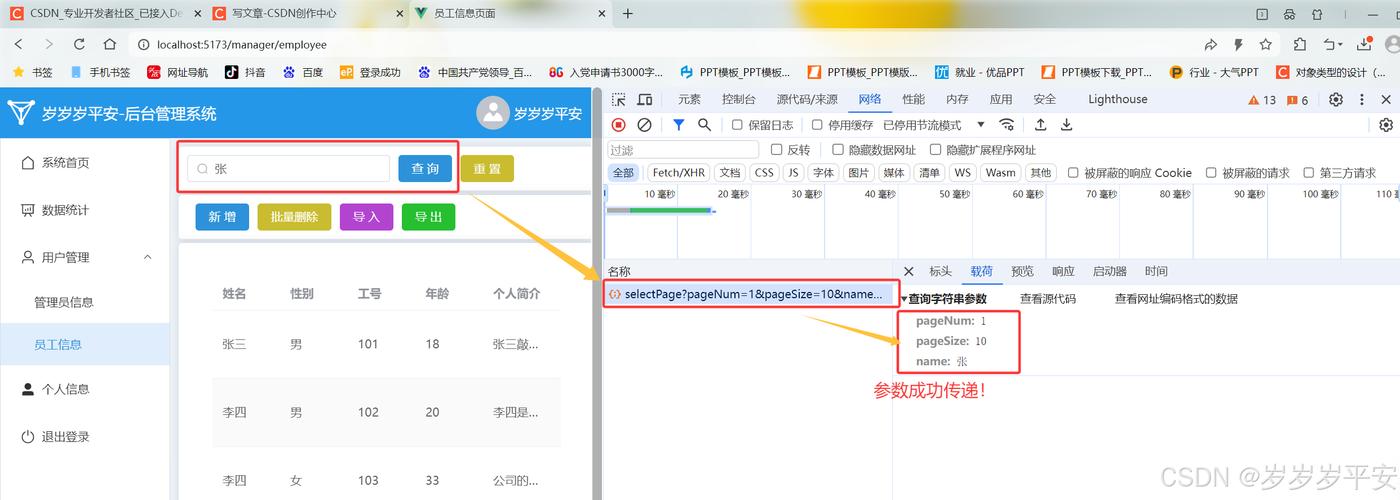Click the 批量删除 button
Screen dimensions: 1400x500
pos(294,217)
